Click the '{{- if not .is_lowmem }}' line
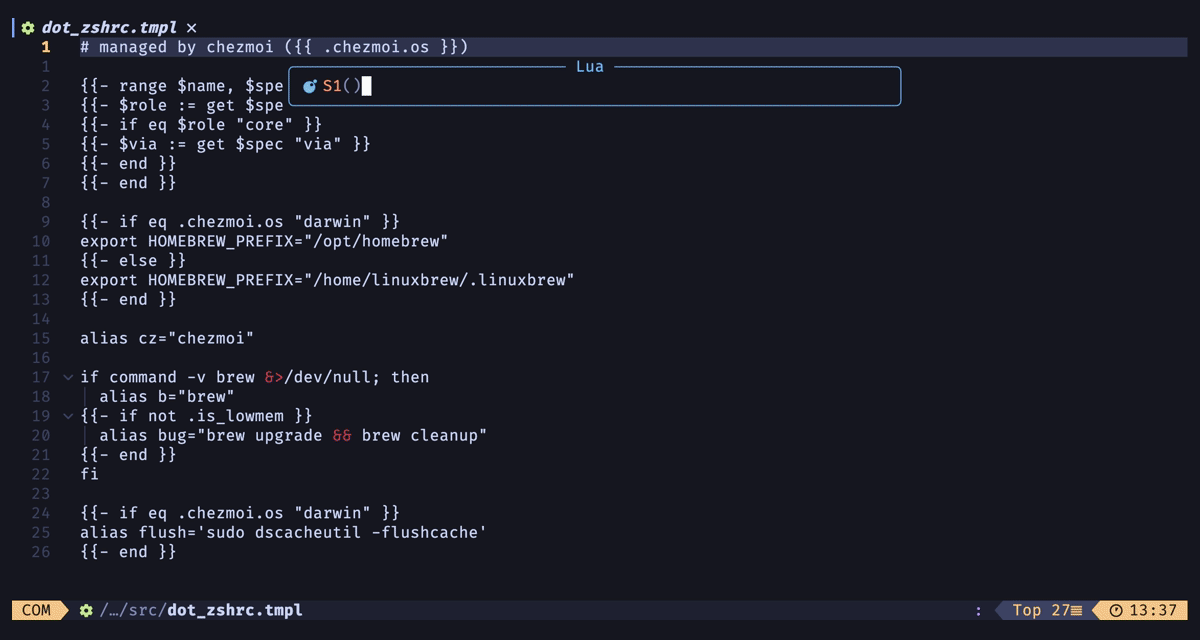 [196, 416]
